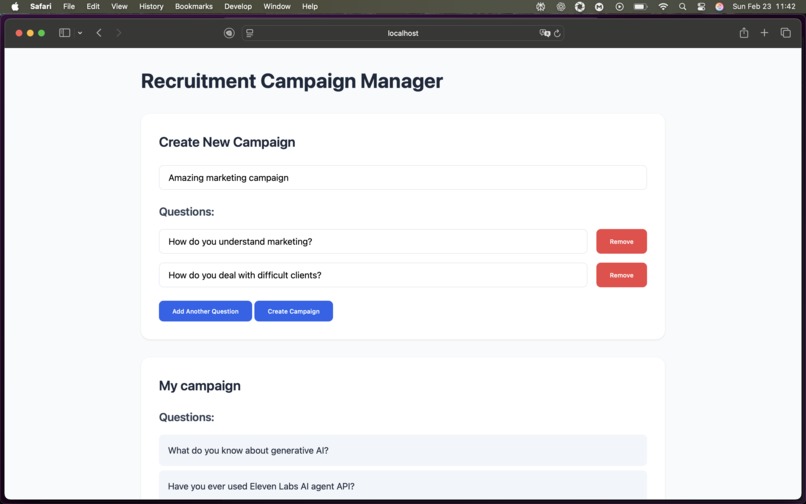
Task: Click the campaign name input field
Action: [402, 177]
